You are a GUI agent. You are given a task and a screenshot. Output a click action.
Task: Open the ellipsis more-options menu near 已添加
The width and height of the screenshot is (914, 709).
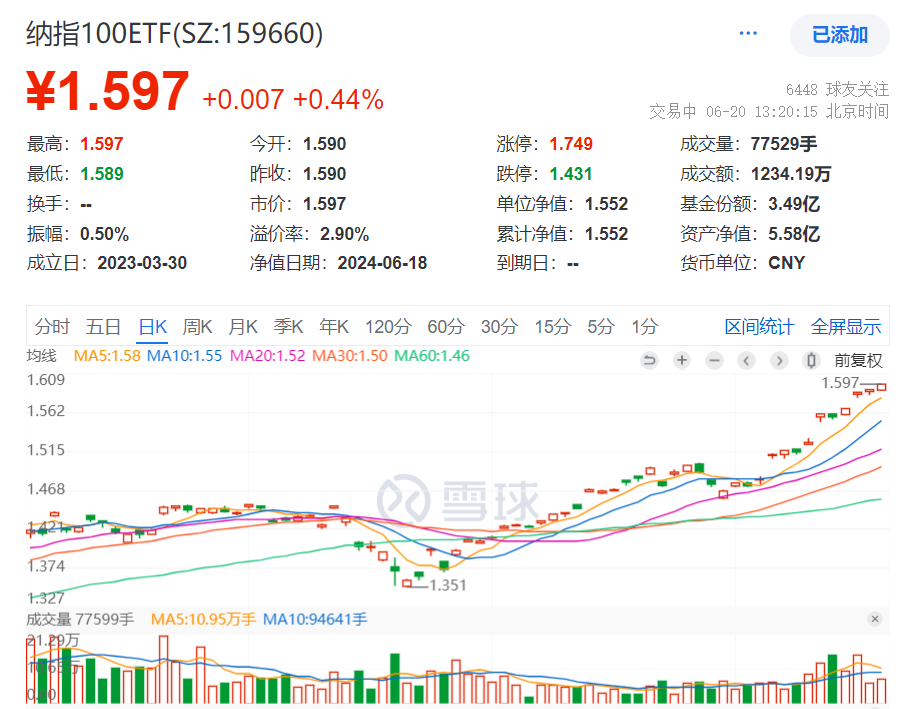[x=748, y=32]
